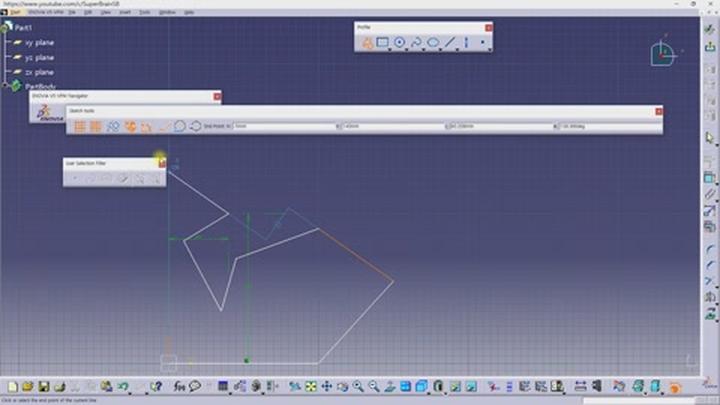The width and height of the screenshot is (720, 405).
Task: Click the Select arrow tool on right toolbar
Action: [710, 137]
